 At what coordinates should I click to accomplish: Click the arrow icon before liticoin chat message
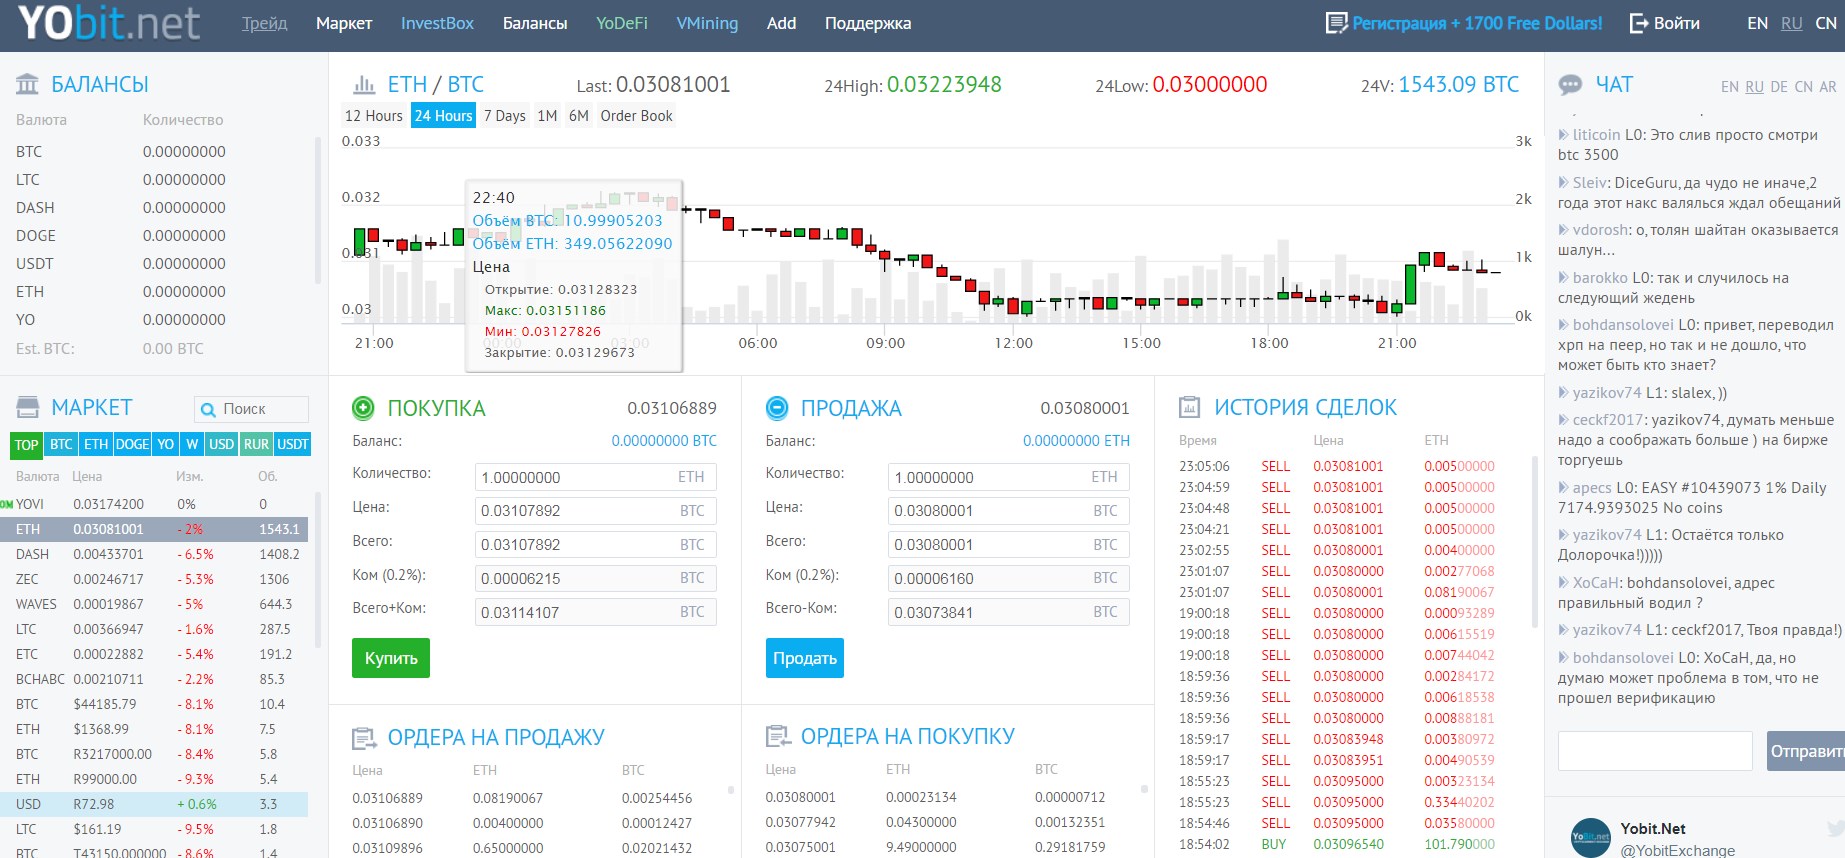point(1563,134)
